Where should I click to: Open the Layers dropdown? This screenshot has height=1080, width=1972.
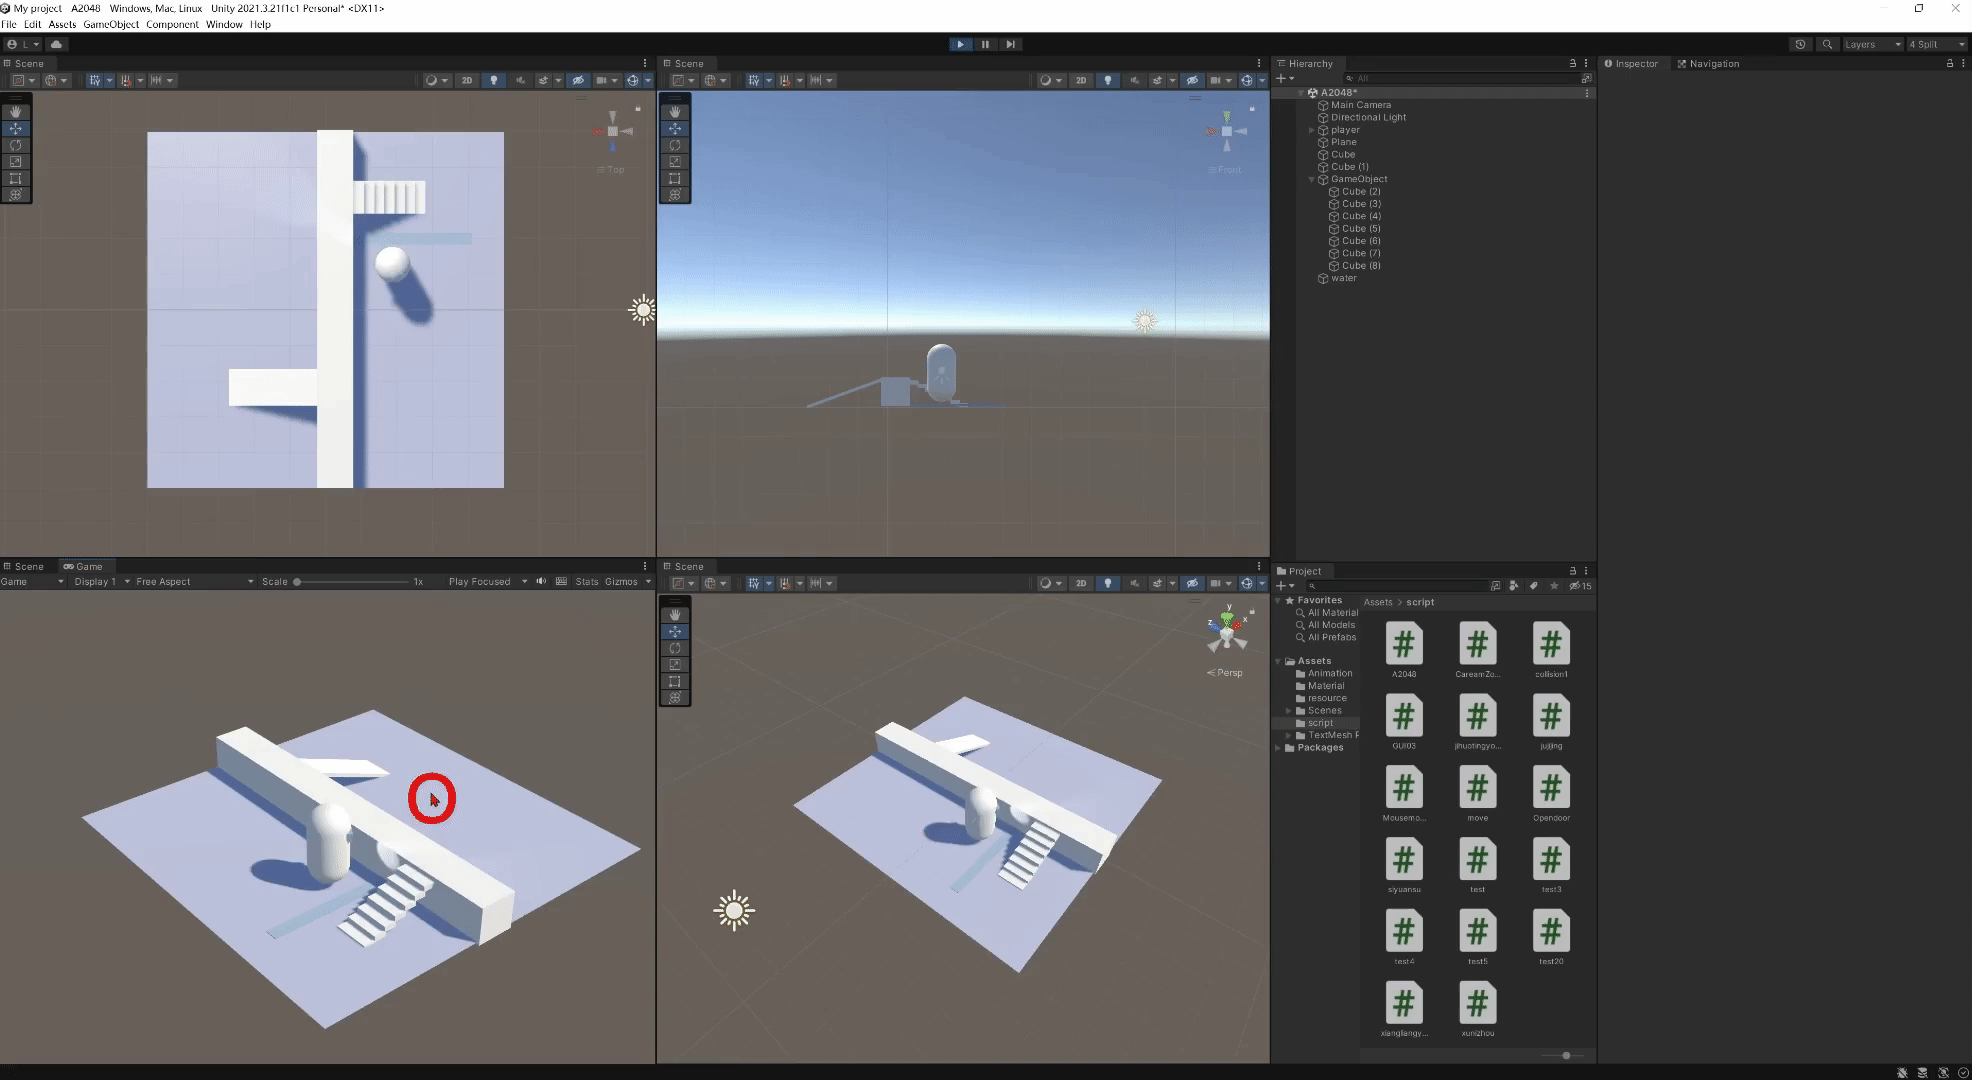pyautogui.click(x=1872, y=44)
